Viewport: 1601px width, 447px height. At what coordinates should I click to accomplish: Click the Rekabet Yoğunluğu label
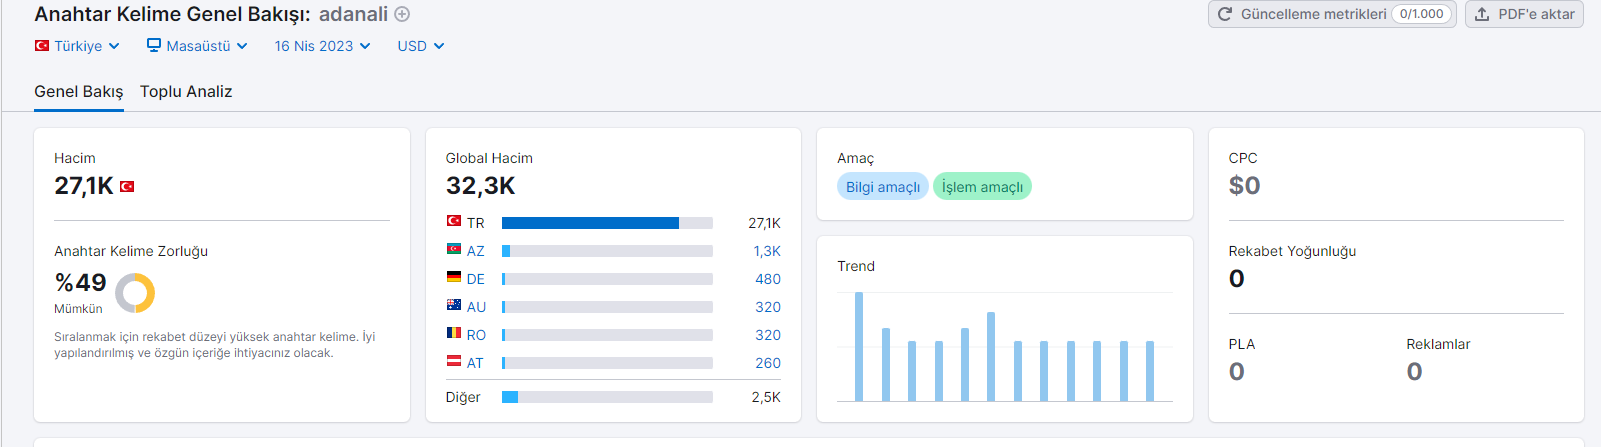1292,251
